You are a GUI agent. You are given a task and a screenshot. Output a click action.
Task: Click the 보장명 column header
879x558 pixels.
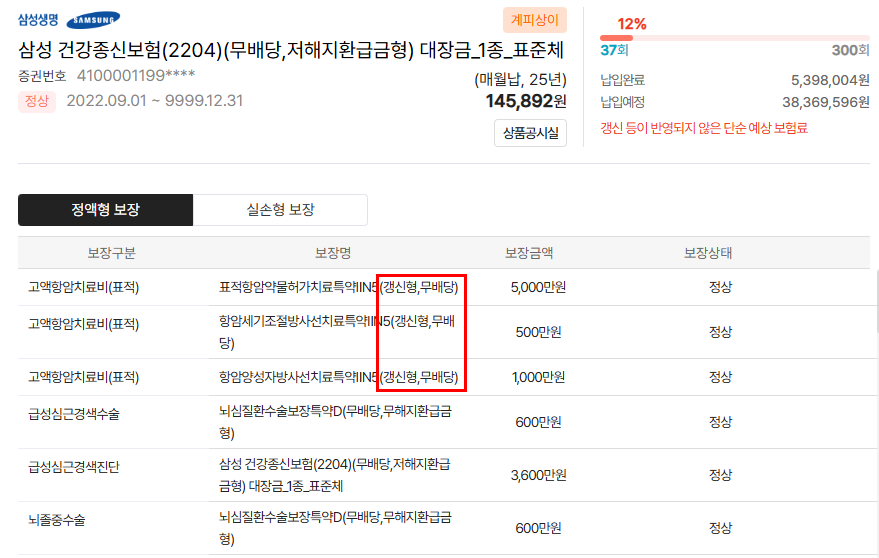click(333, 253)
